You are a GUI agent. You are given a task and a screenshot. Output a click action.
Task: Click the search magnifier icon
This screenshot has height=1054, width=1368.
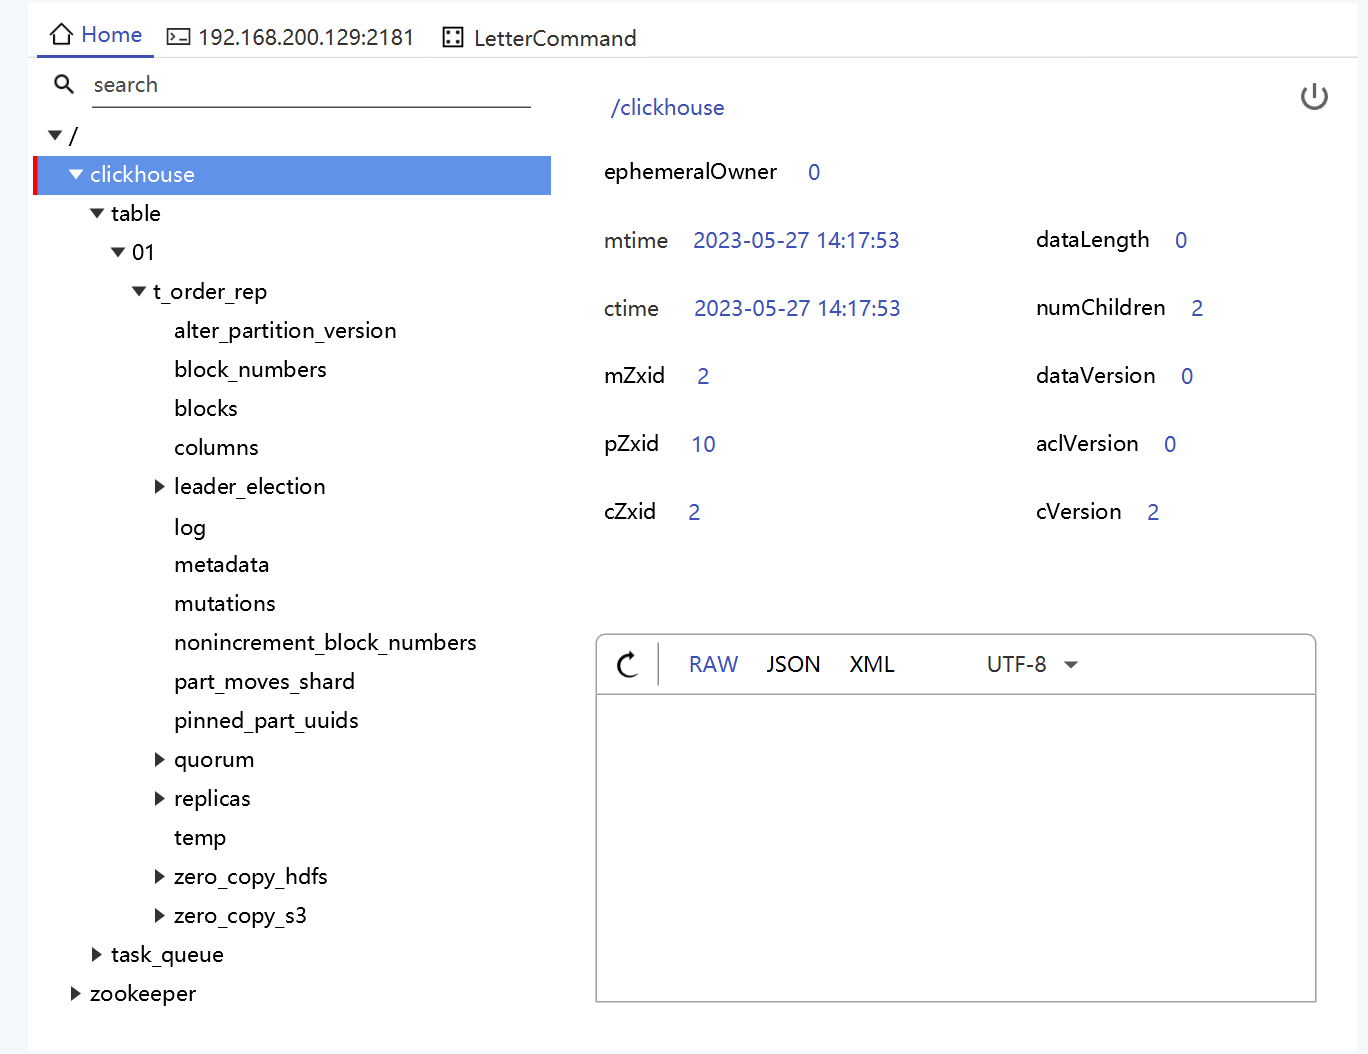64,85
